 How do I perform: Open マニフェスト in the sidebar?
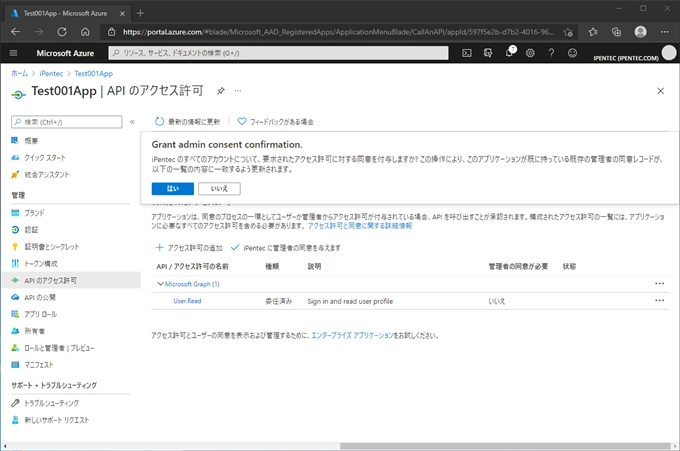pyautogui.click(x=39, y=365)
